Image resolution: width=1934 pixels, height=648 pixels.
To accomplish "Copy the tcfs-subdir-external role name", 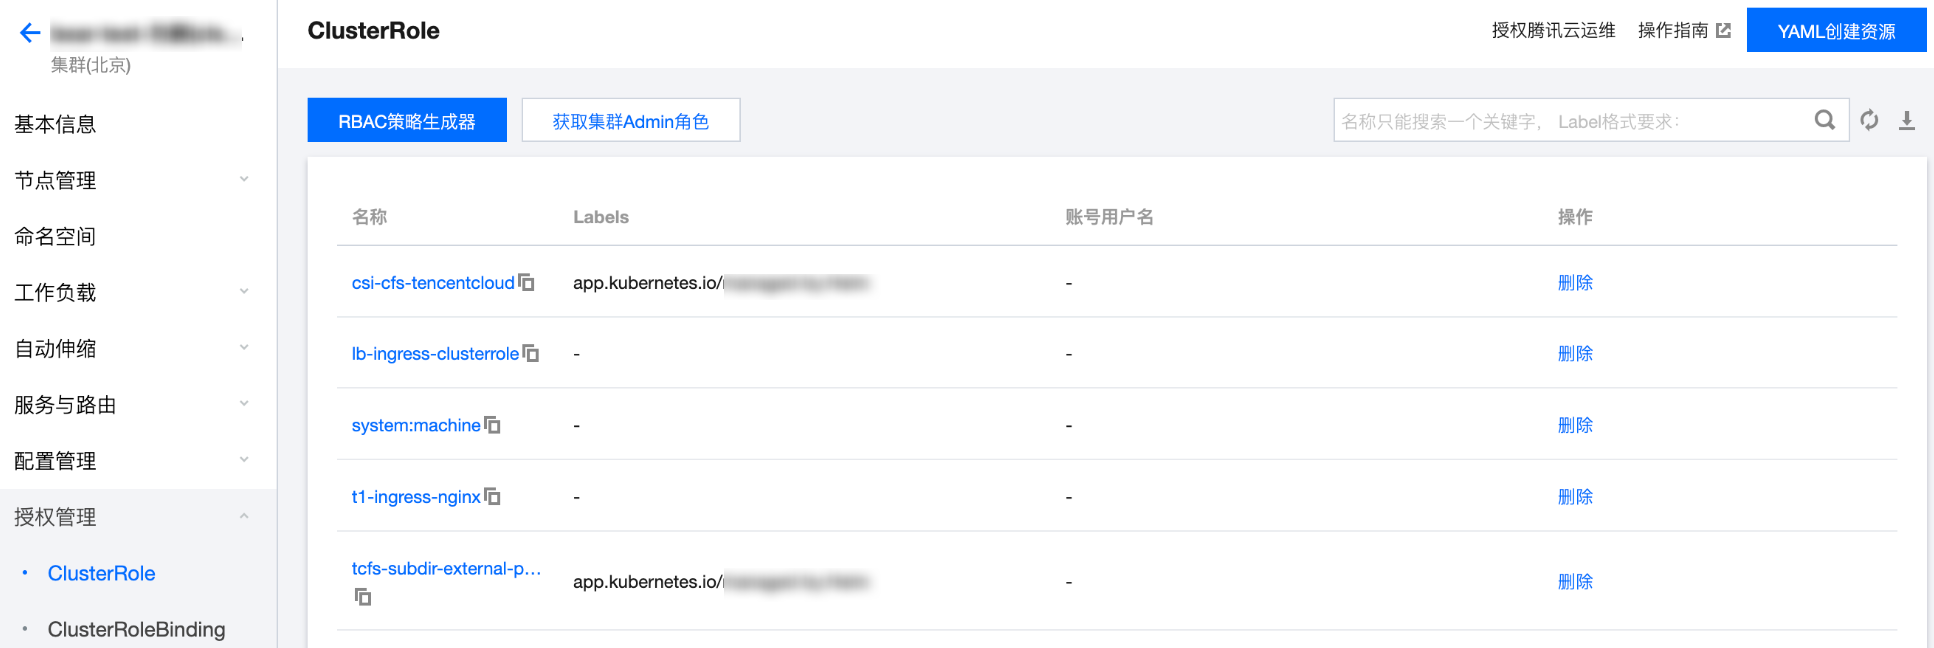I will [363, 597].
